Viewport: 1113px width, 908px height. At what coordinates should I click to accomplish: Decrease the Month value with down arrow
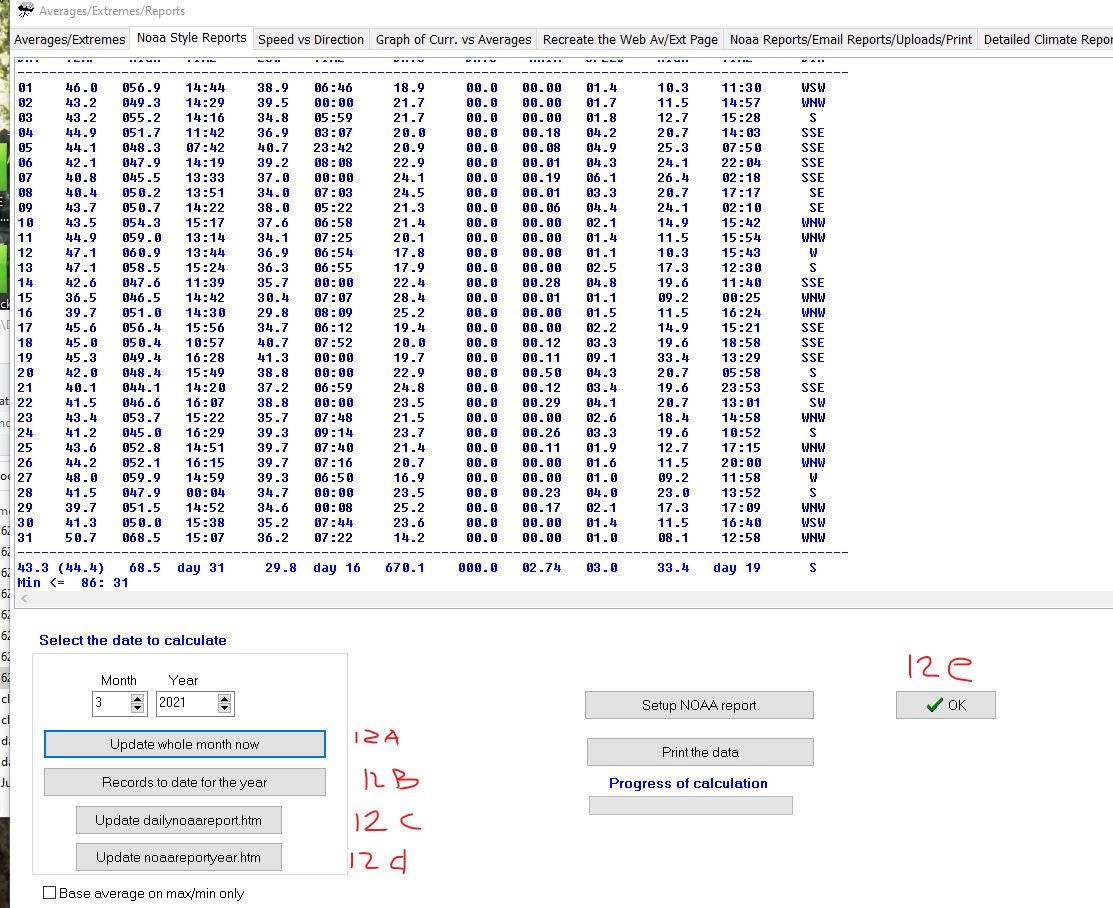point(138,708)
